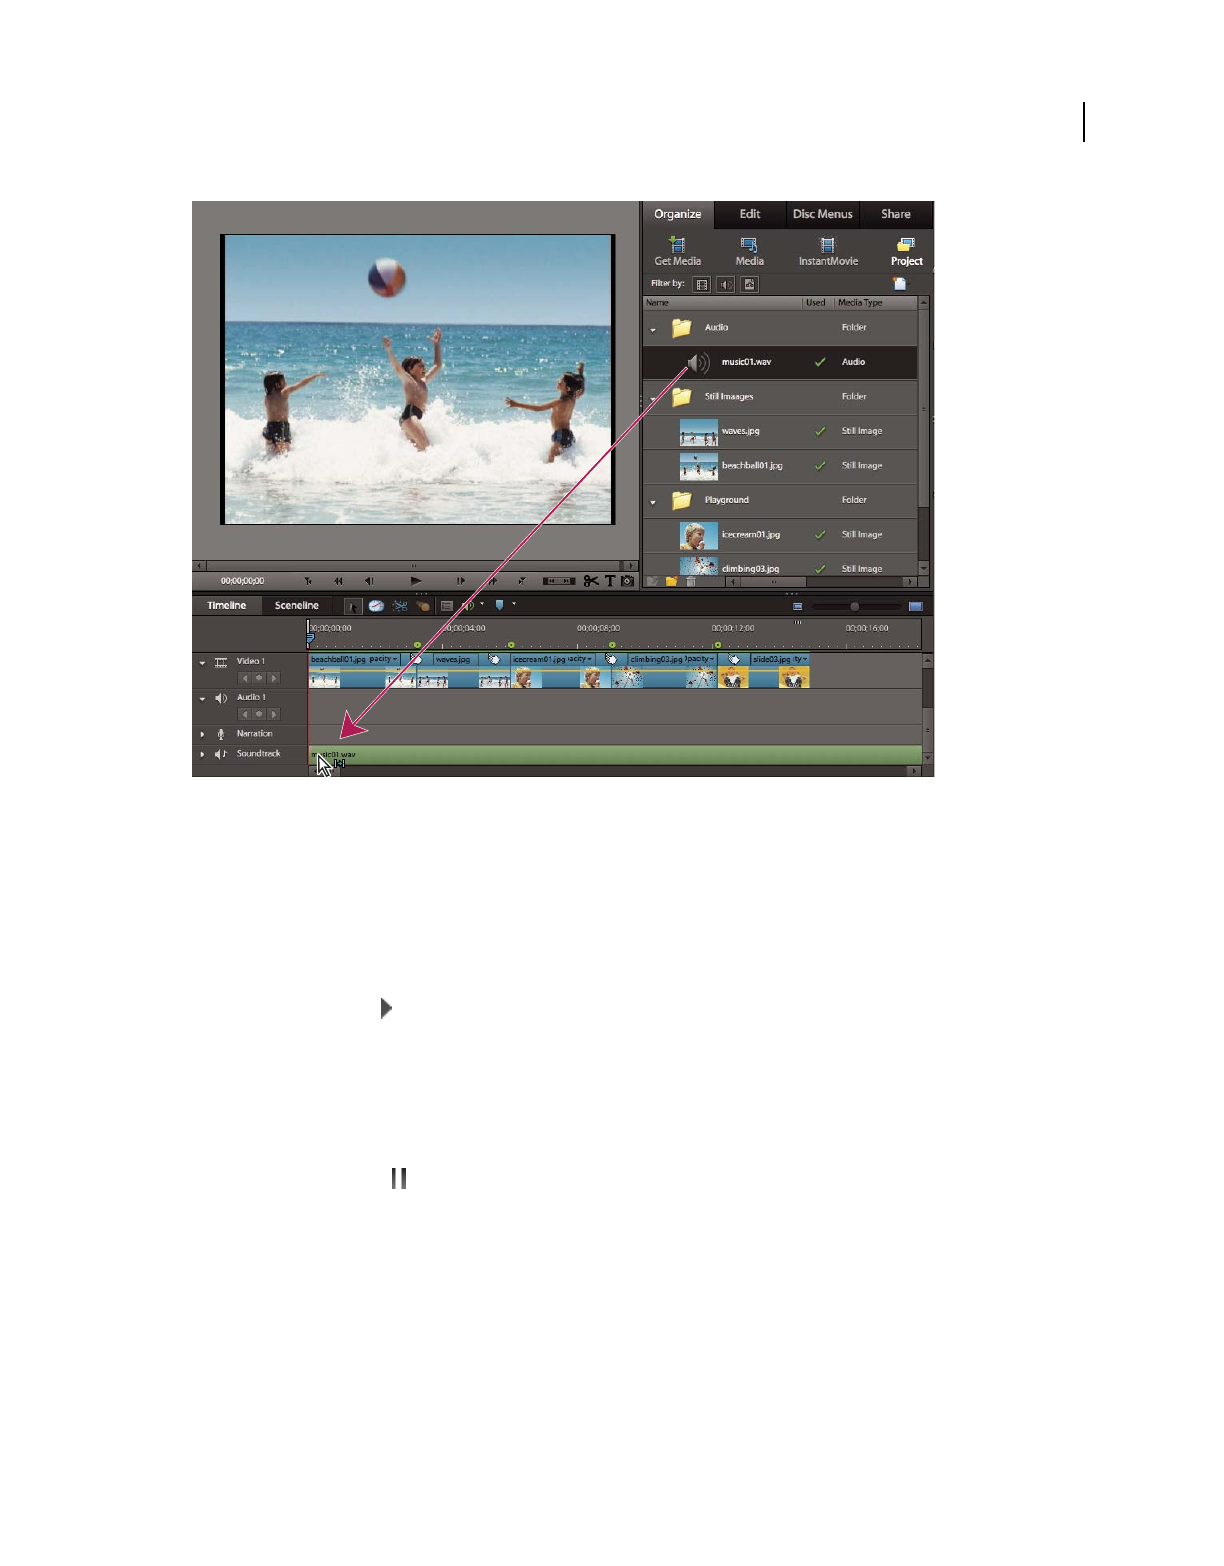Sort by the Media Type column header
The width and height of the screenshot is (1224, 1566).
pos(875,302)
